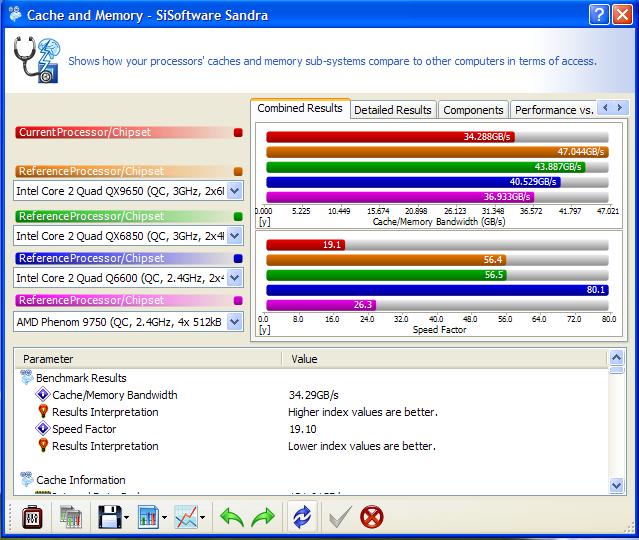Click the Sandra title bar icon
The height and width of the screenshot is (540, 639).
pyautogui.click(x=15, y=15)
